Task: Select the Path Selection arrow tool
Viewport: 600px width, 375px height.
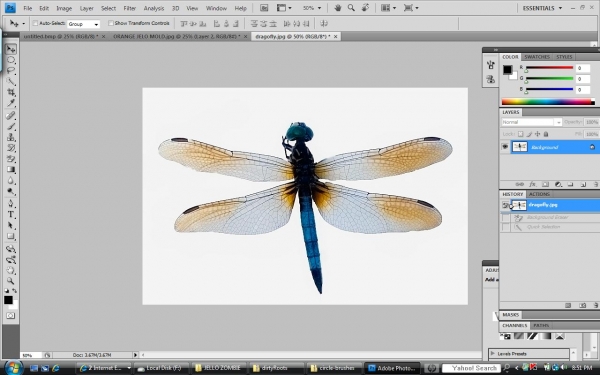Action: (x=11, y=225)
